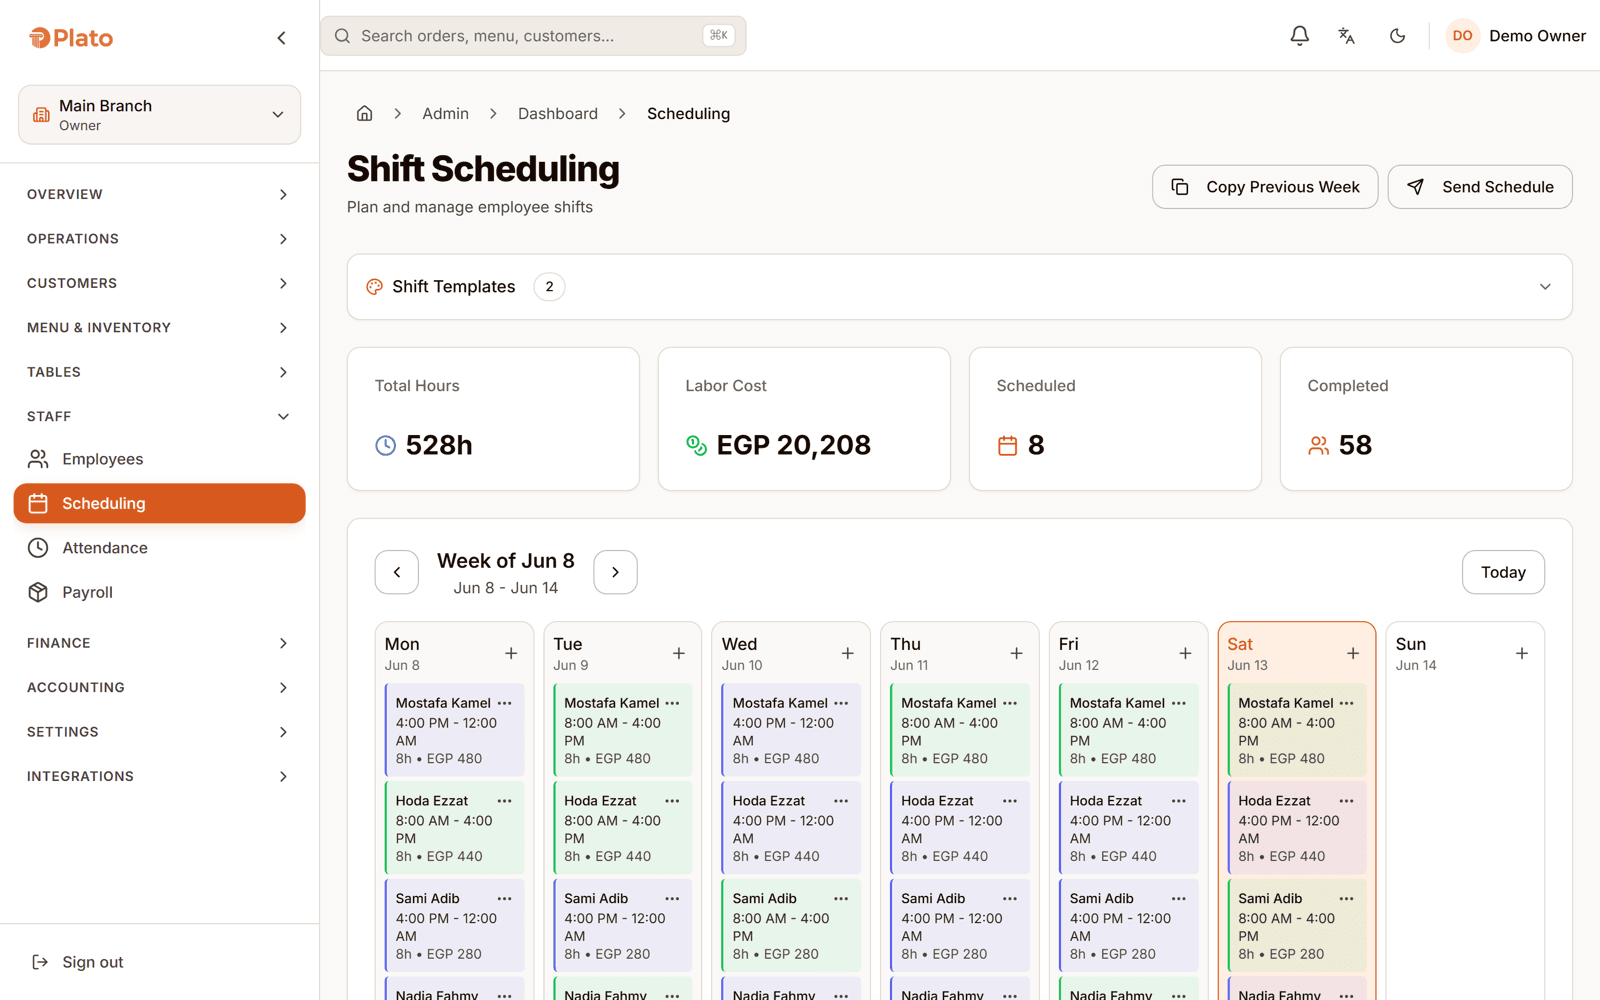Click the Plato logo
This screenshot has width=1600, height=1000.
point(71,38)
